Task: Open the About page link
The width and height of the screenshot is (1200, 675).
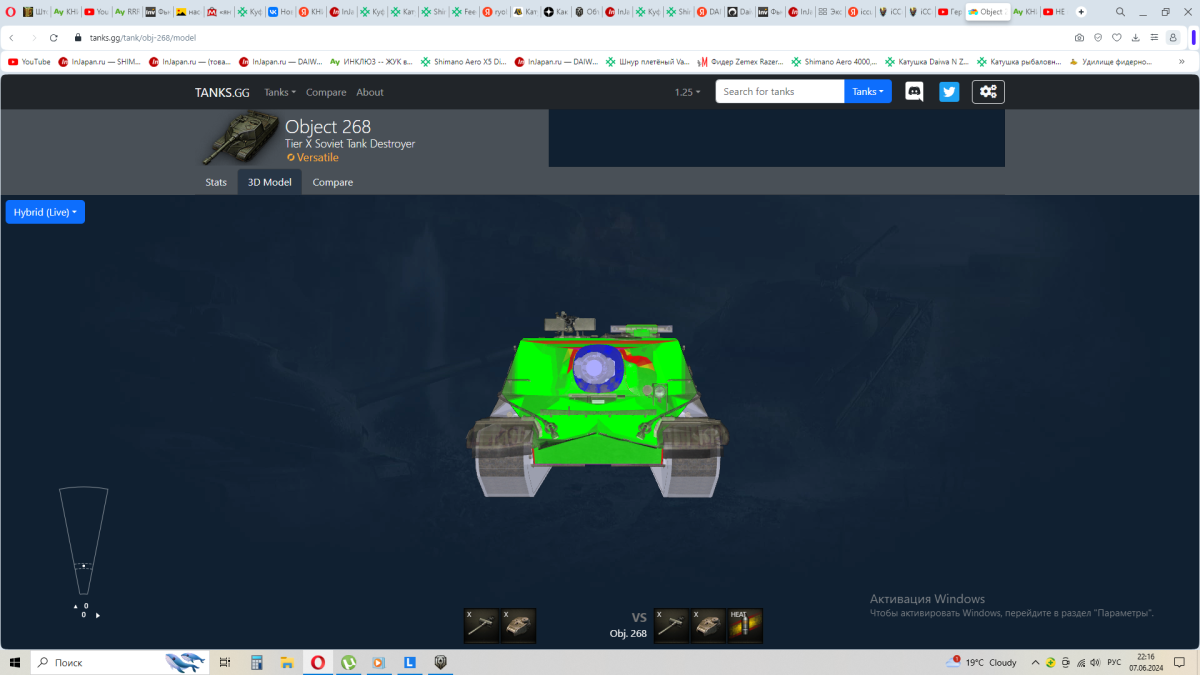Action: (x=370, y=92)
